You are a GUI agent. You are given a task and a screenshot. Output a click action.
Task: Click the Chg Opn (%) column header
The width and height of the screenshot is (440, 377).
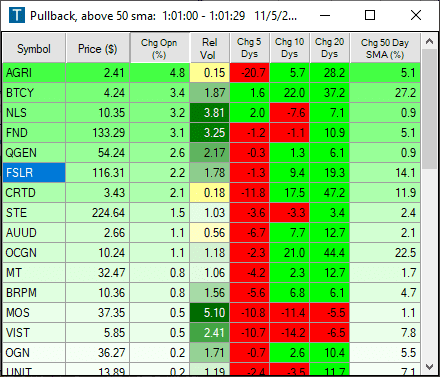(159, 48)
